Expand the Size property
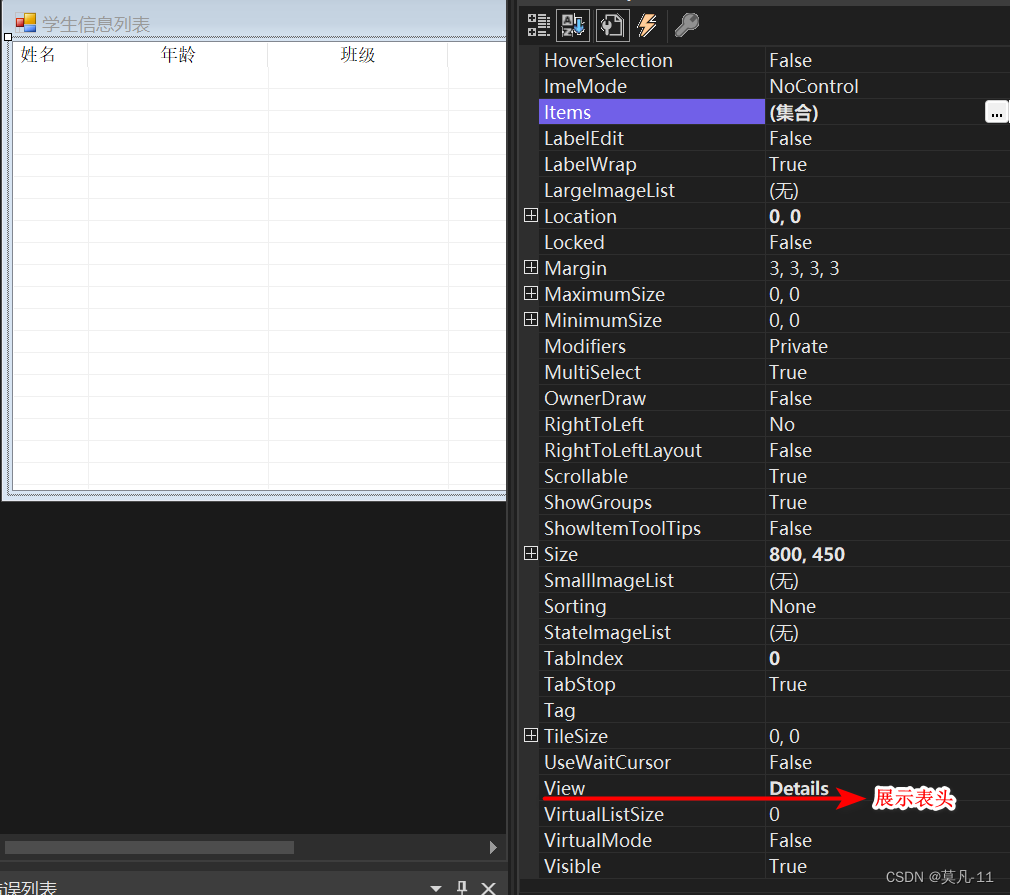The height and width of the screenshot is (895, 1010). 531,554
